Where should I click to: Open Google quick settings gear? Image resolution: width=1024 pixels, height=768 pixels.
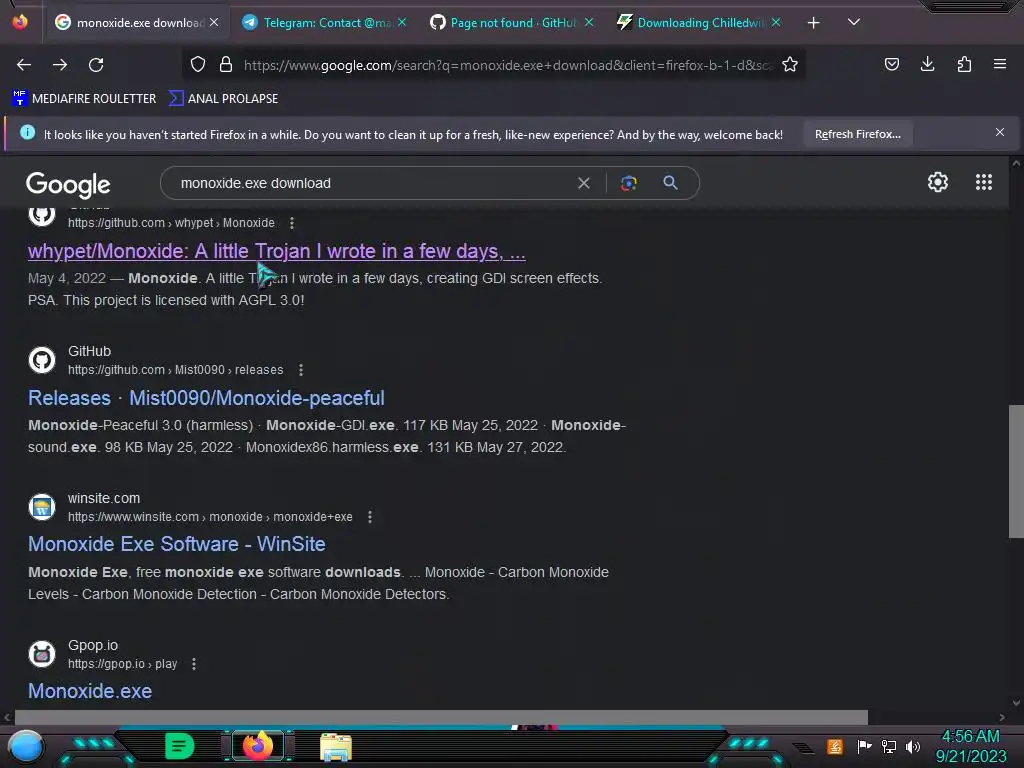[938, 182]
